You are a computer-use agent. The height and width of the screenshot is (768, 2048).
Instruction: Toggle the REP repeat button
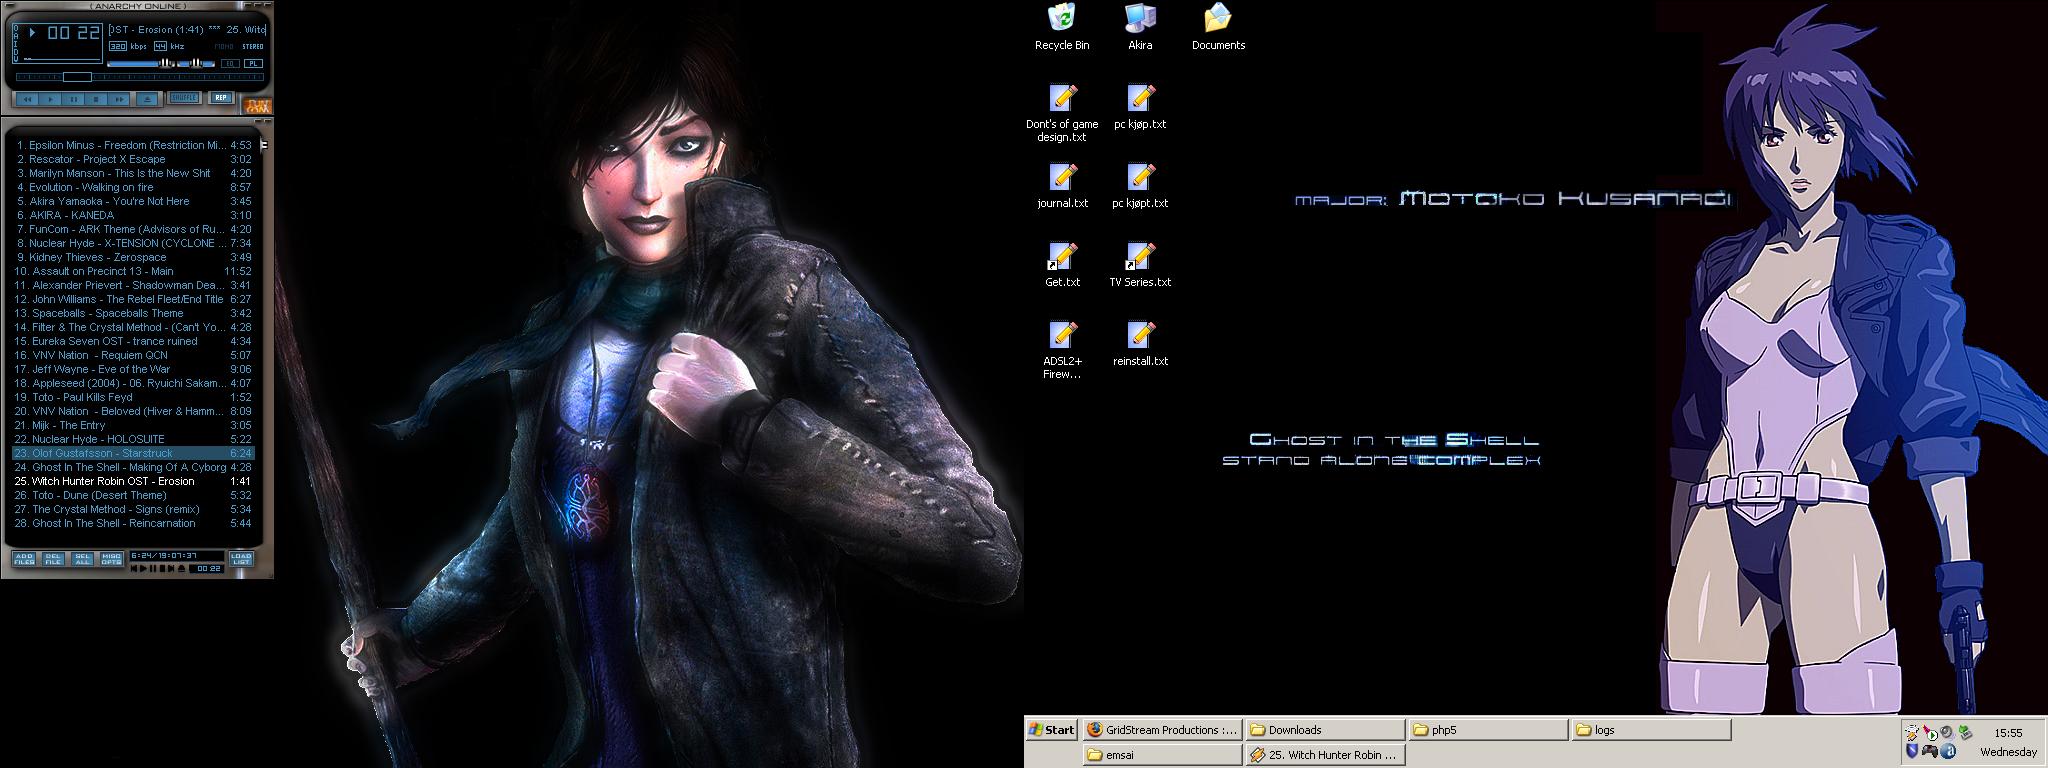tap(221, 98)
